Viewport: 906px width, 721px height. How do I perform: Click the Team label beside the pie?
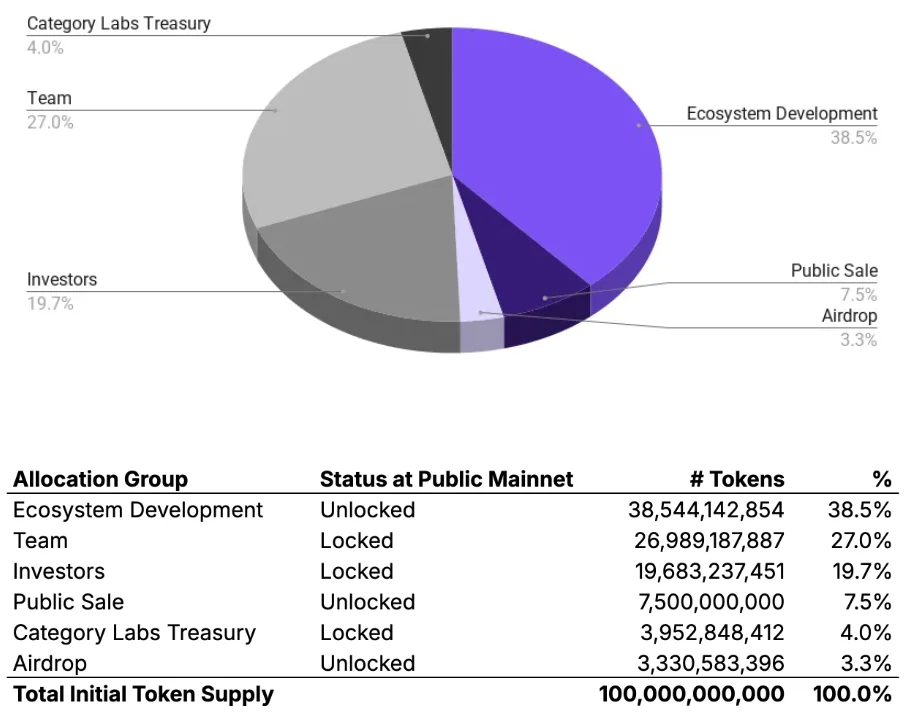49,98
